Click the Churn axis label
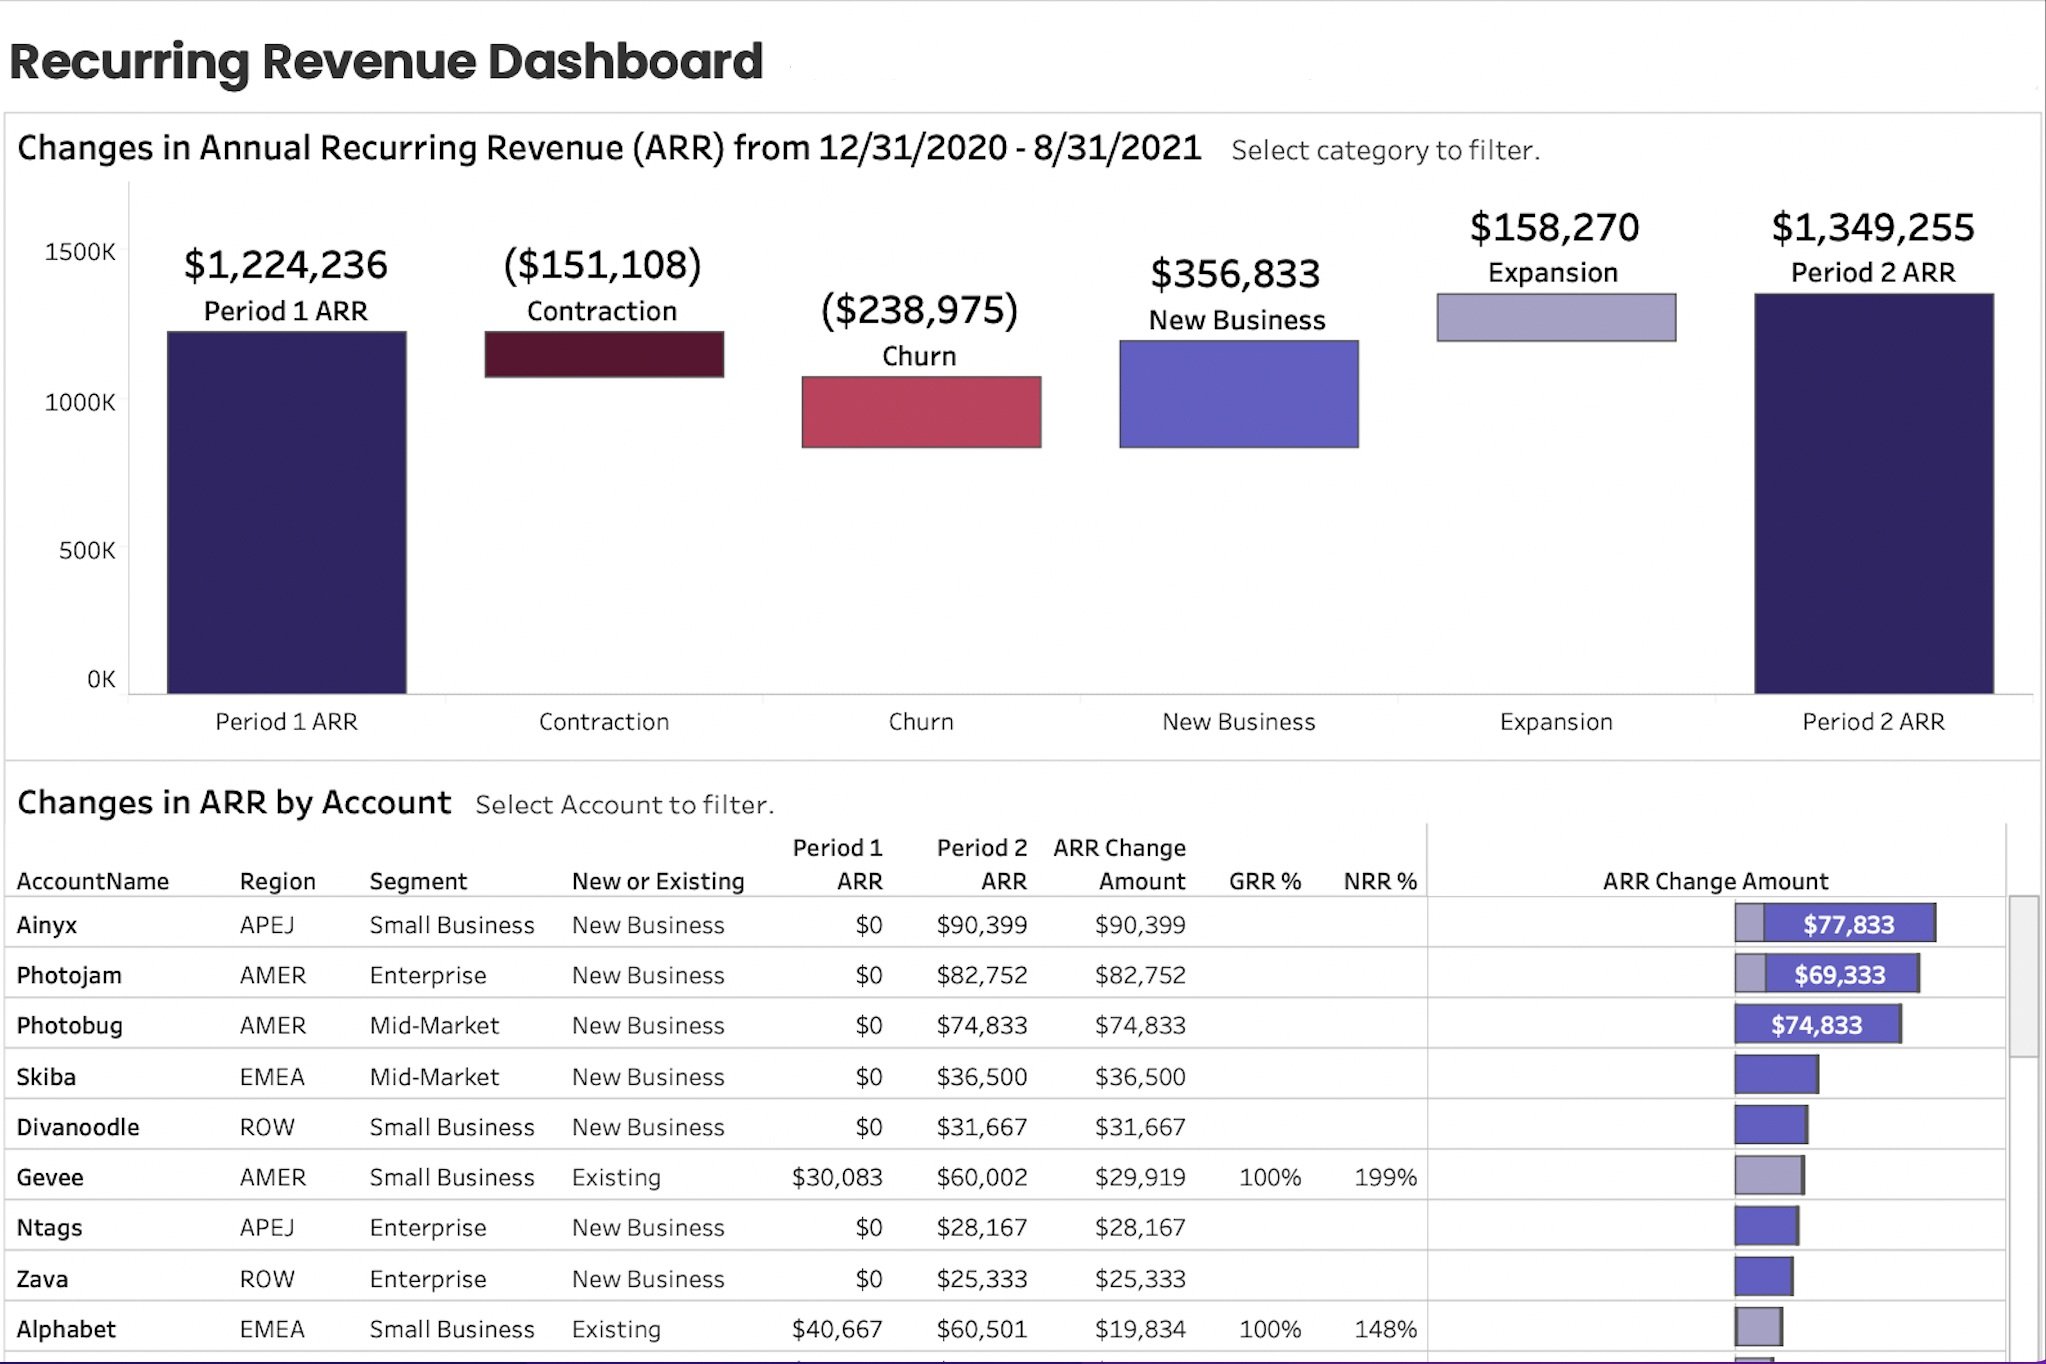Screen dimensions: 2046x1364 click(921, 721)
